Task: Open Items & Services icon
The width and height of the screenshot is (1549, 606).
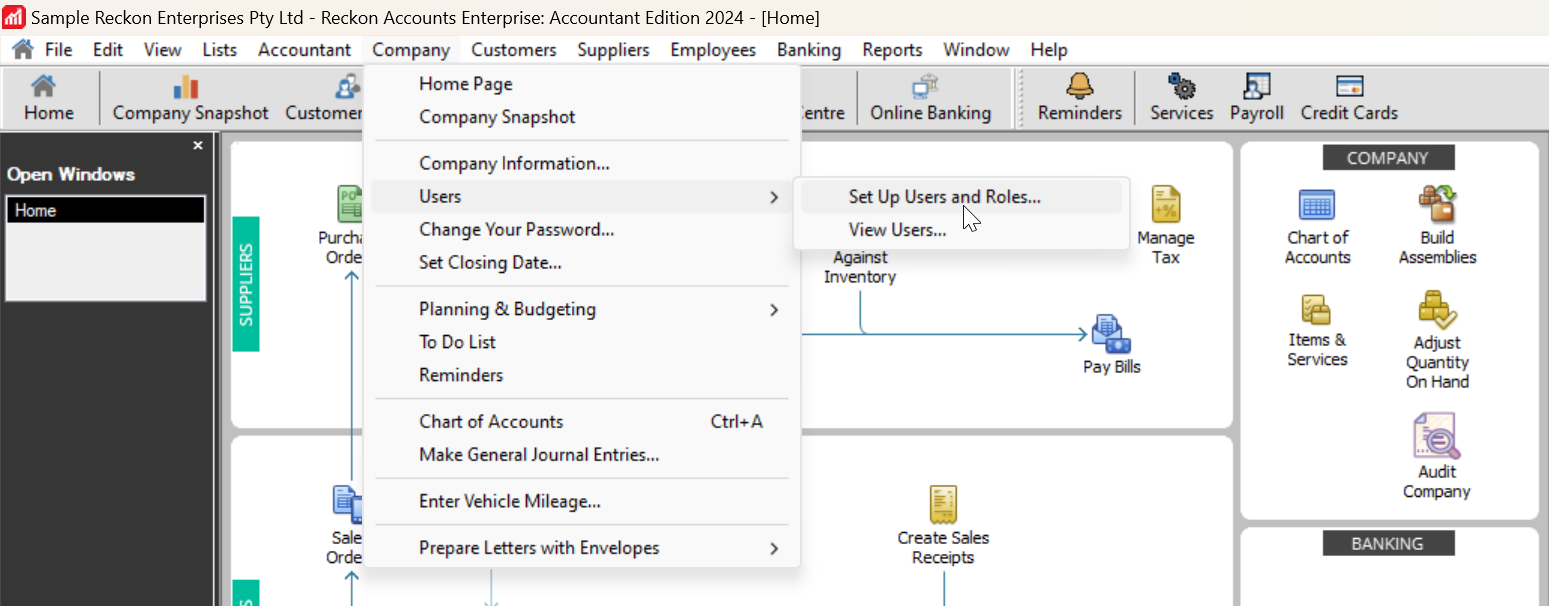Action: pos(1317,330)
